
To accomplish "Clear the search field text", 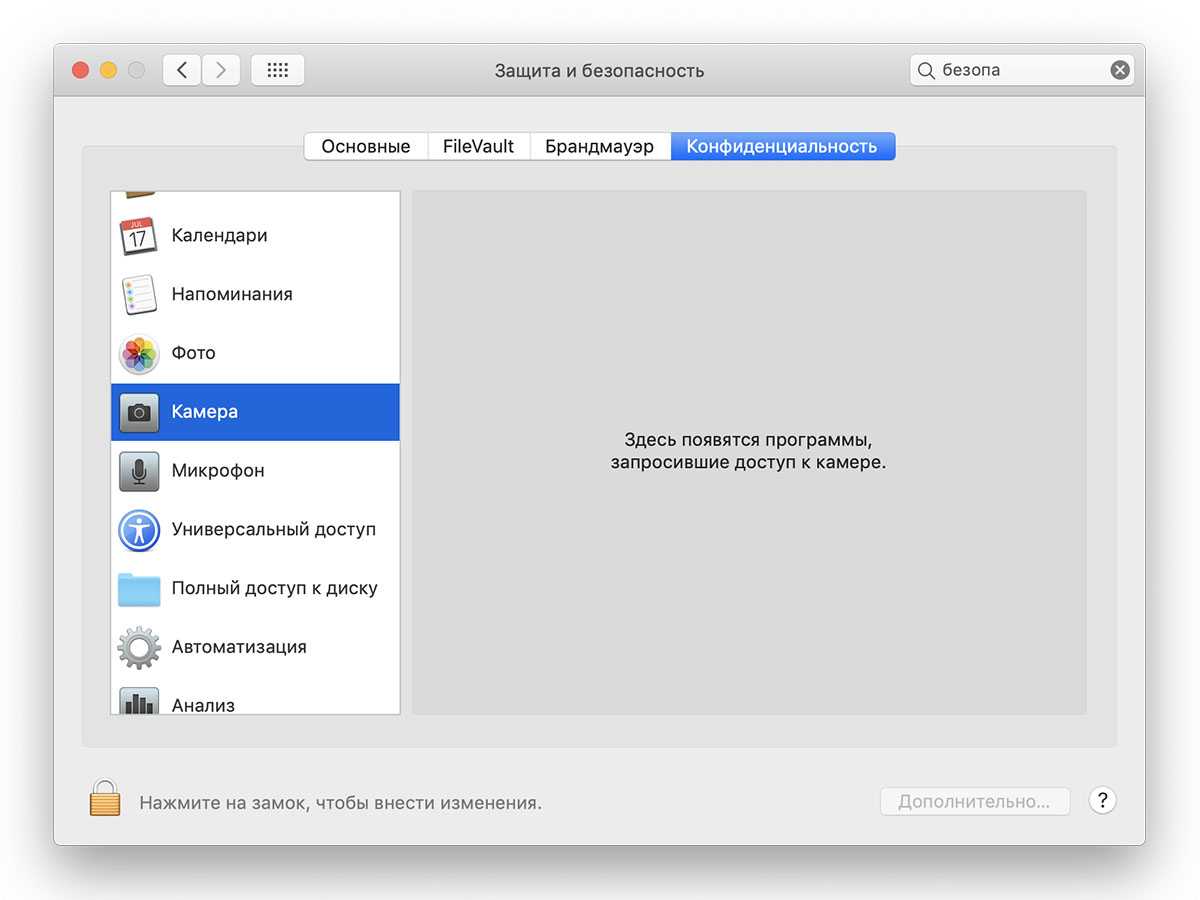I will point(1120,70).
